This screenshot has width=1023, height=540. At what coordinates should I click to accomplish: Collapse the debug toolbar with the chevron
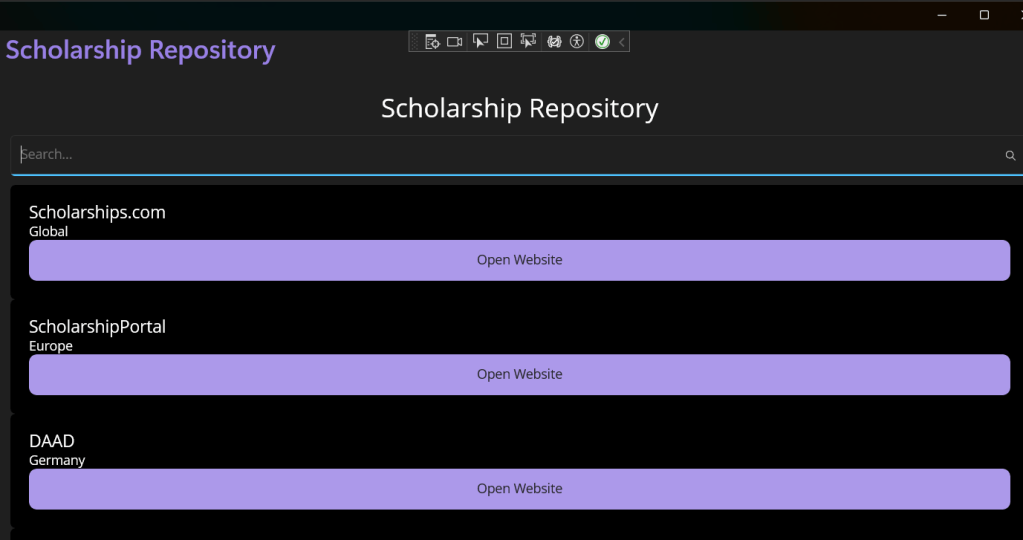[622, 42]
